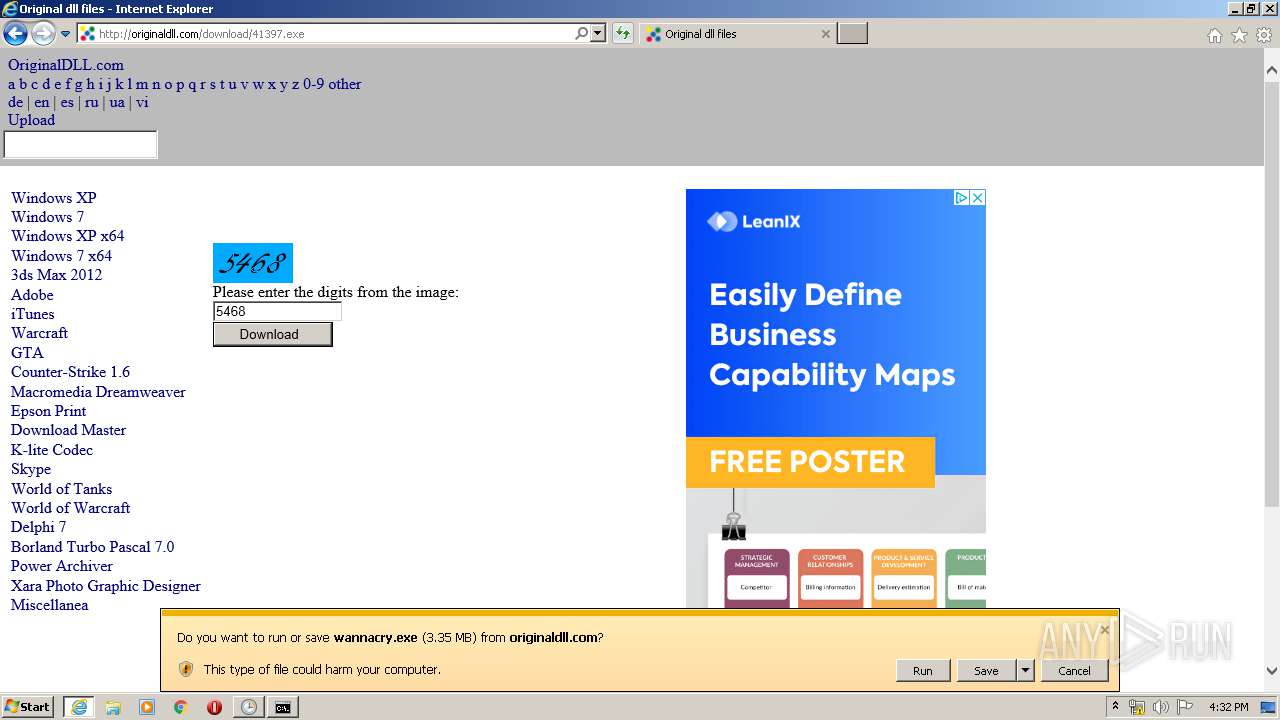Switch site language to ru

[x=91, y=102]
